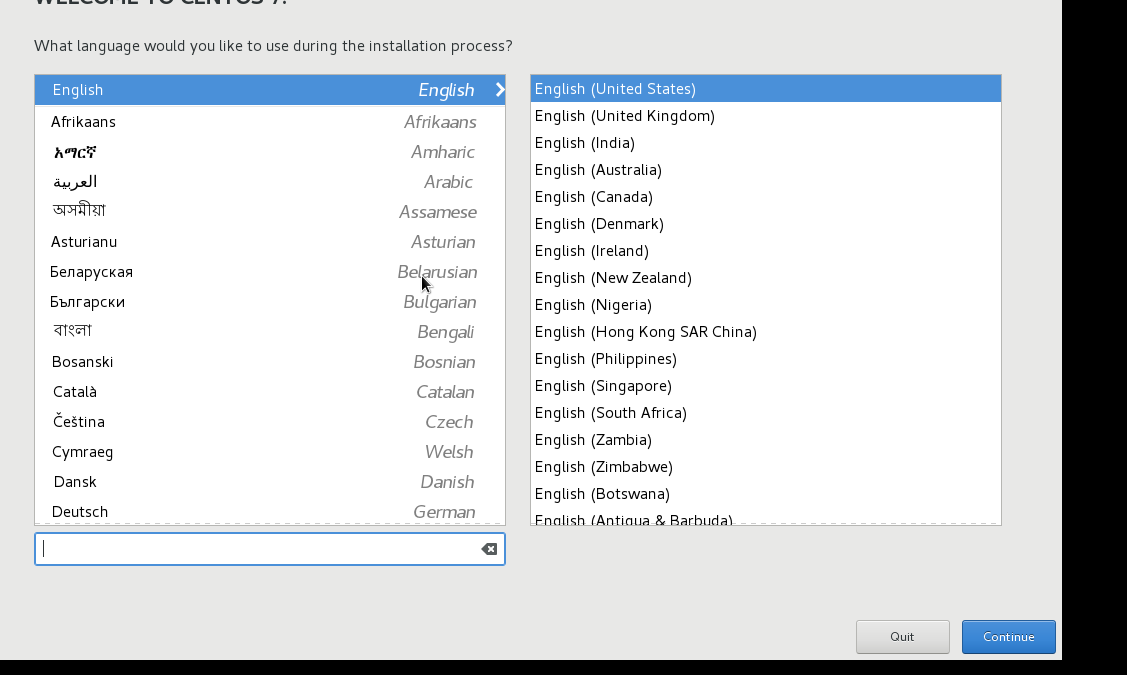Pick Asturianu in the language list

[270, 242]
